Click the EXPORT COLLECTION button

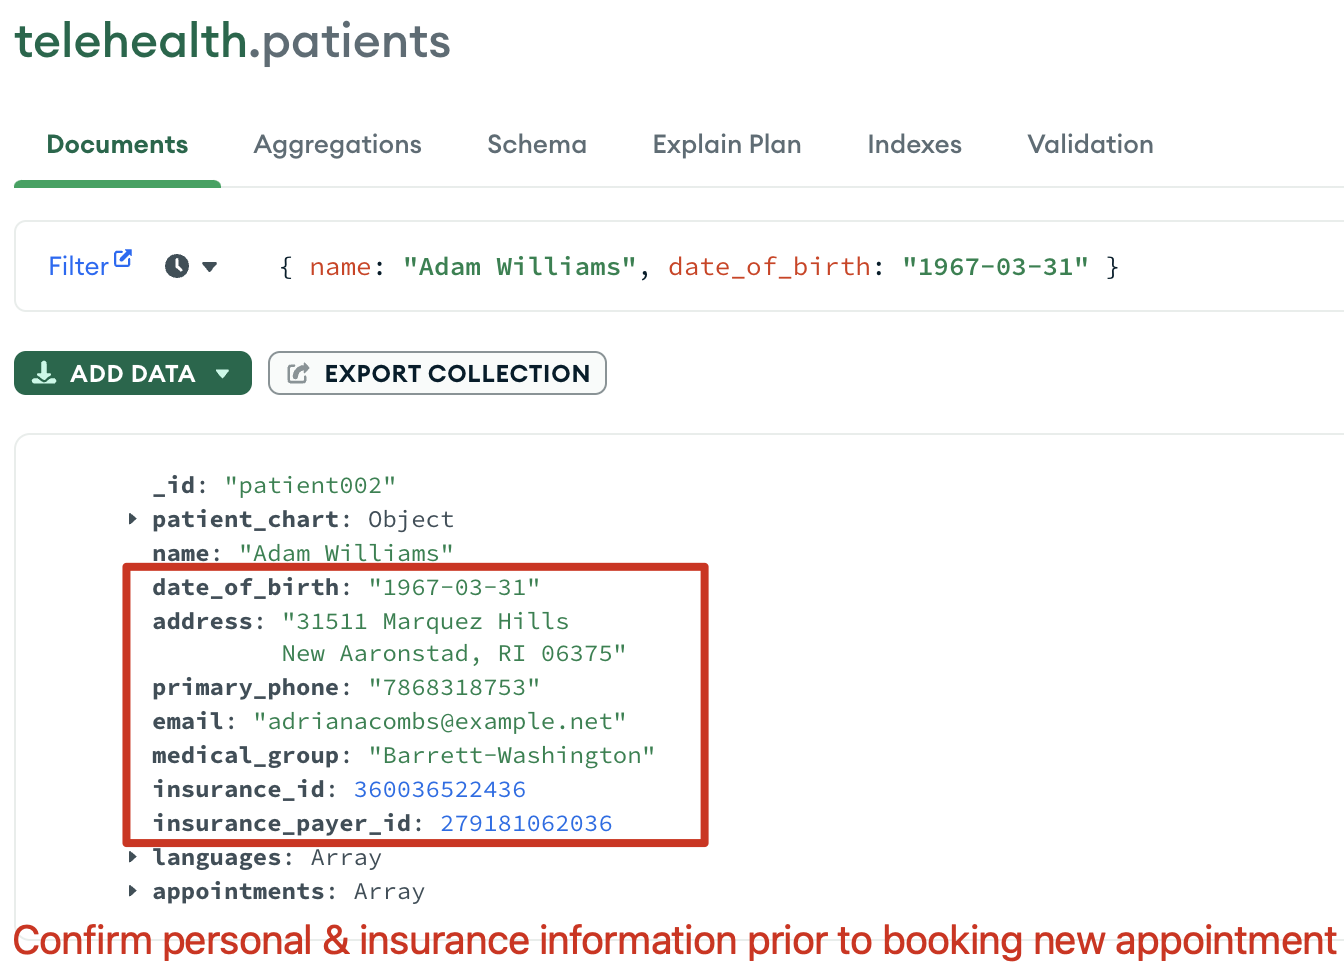click(437, 372)
